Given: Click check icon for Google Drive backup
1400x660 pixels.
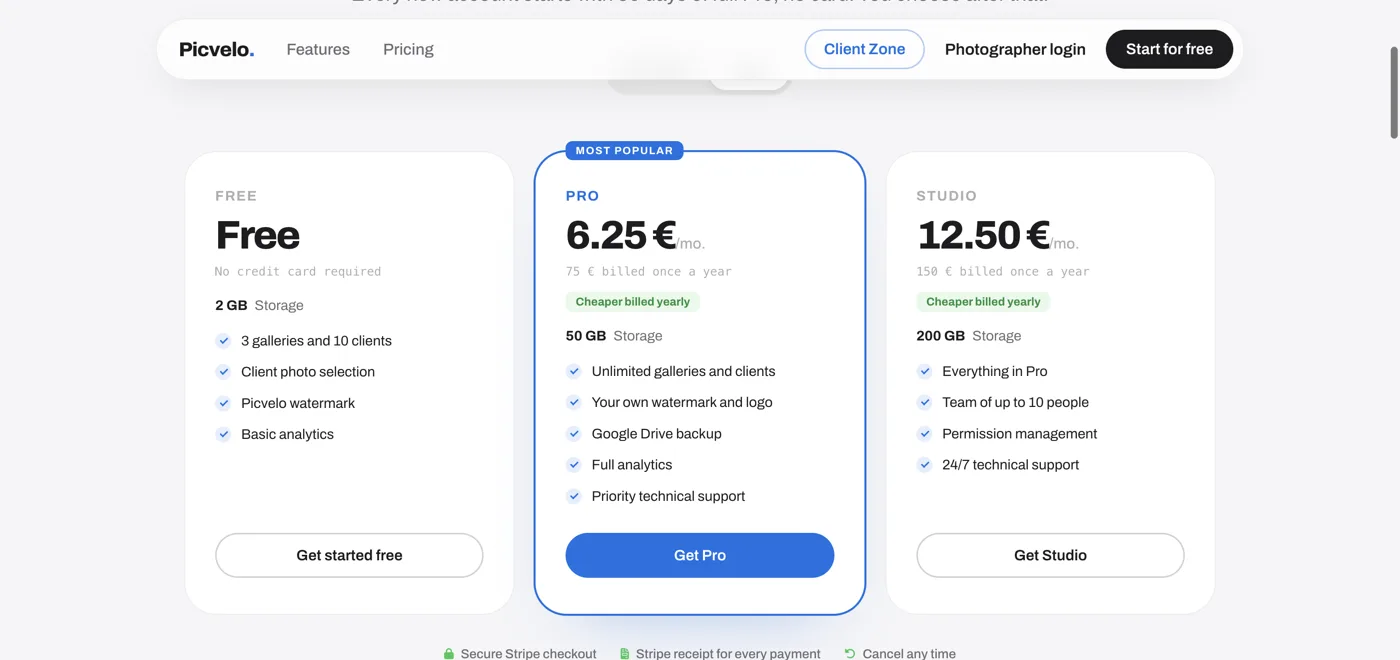Looking at the screenshot, I should (574, 434).
